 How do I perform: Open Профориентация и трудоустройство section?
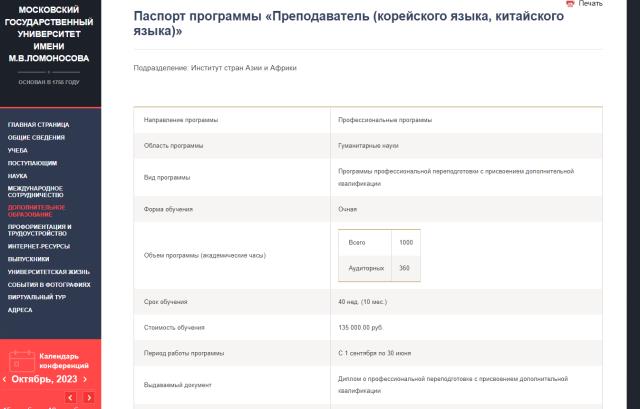pos(40,230)
